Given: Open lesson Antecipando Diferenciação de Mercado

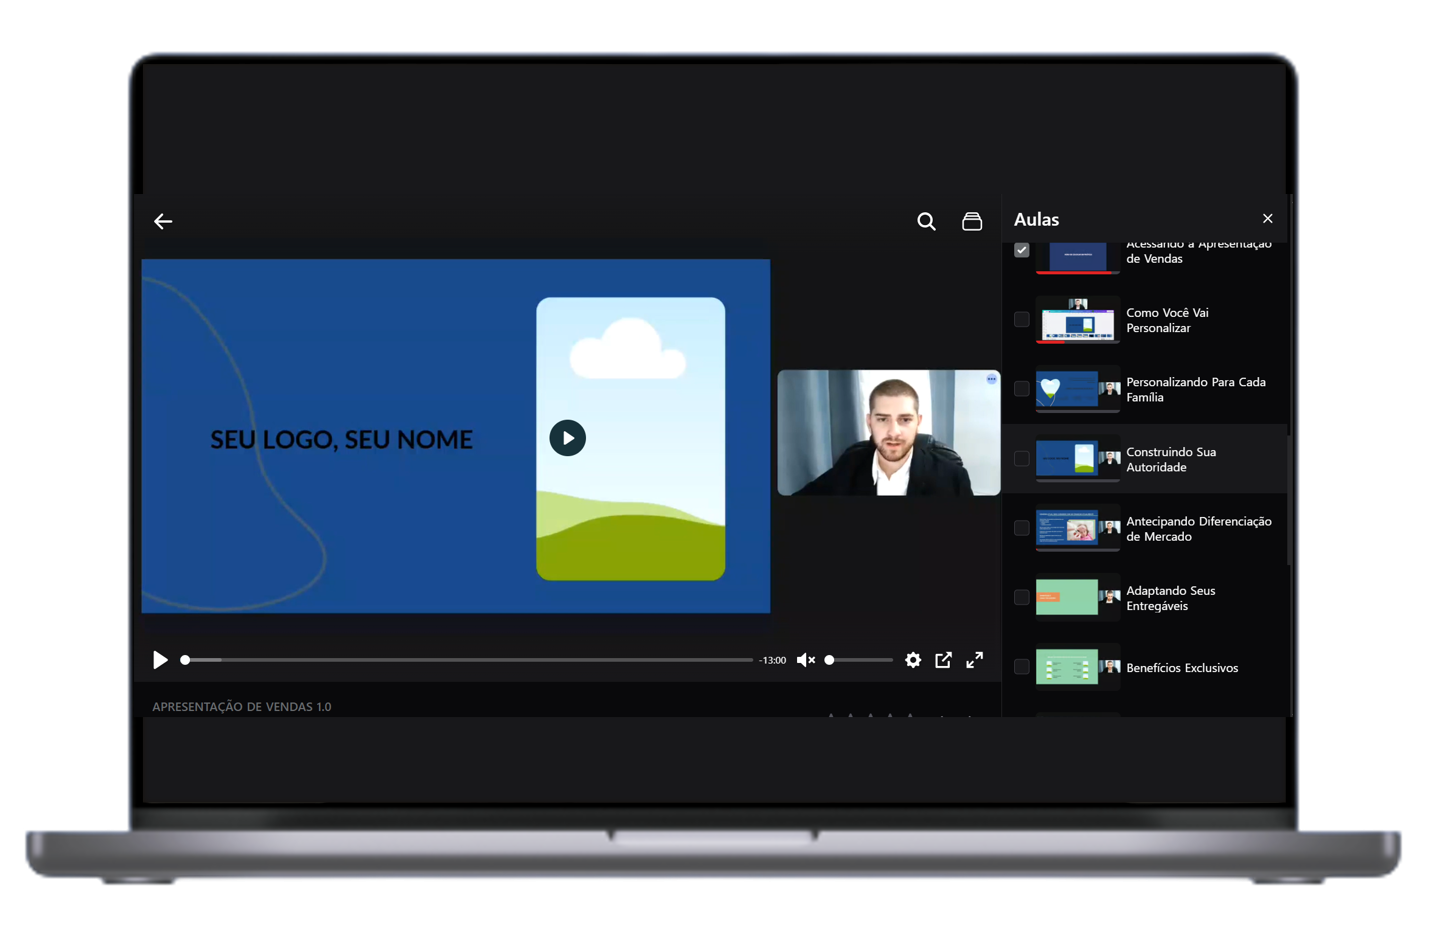Looking at the screenshot, I should (x=1198, y=528).
